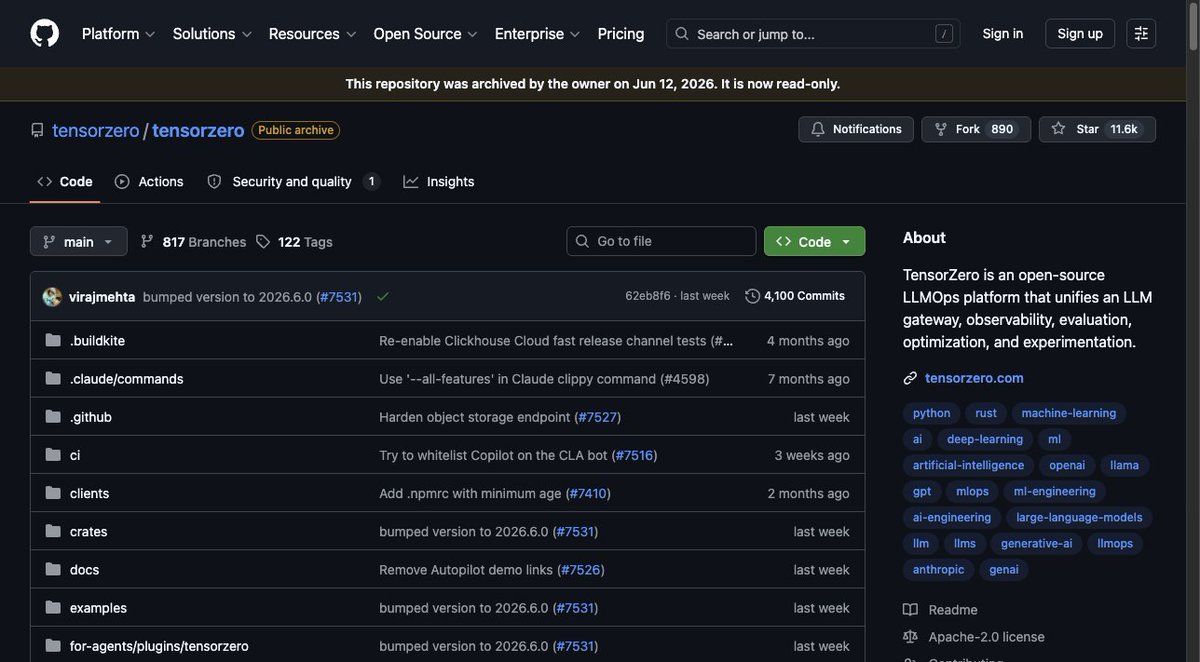
Task: Open pull request #7410 link
Action: click(588, 493)
